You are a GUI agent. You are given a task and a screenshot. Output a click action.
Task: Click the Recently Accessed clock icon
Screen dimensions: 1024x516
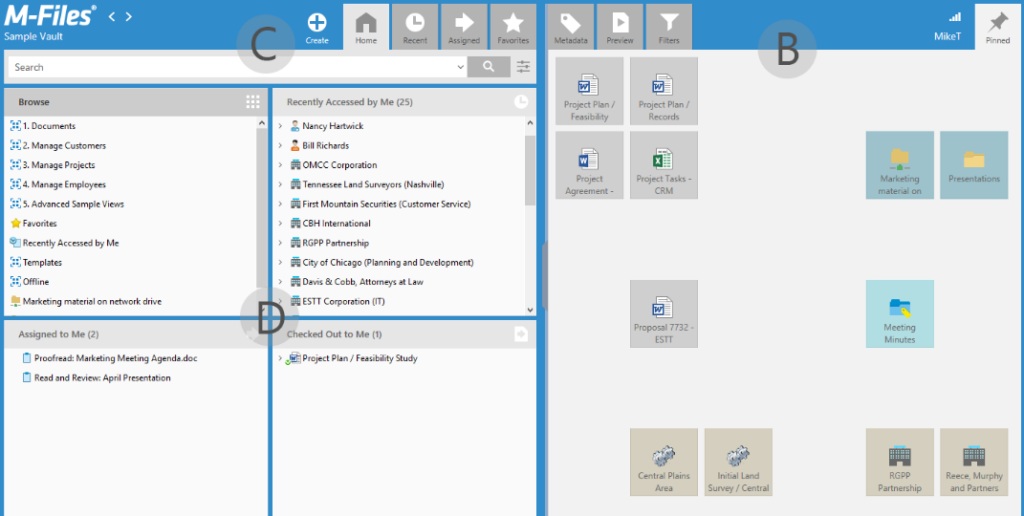pos(520,101)
